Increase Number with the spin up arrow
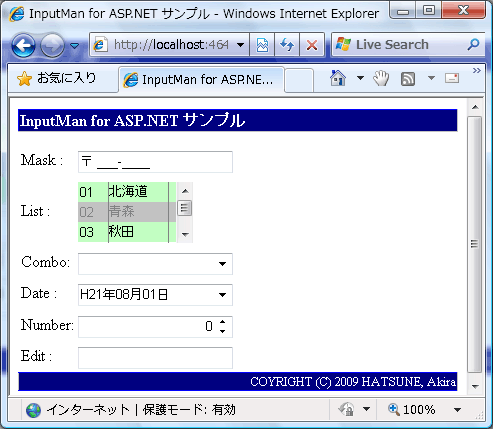This screenshot has height=429, width=493. point(222,322)
